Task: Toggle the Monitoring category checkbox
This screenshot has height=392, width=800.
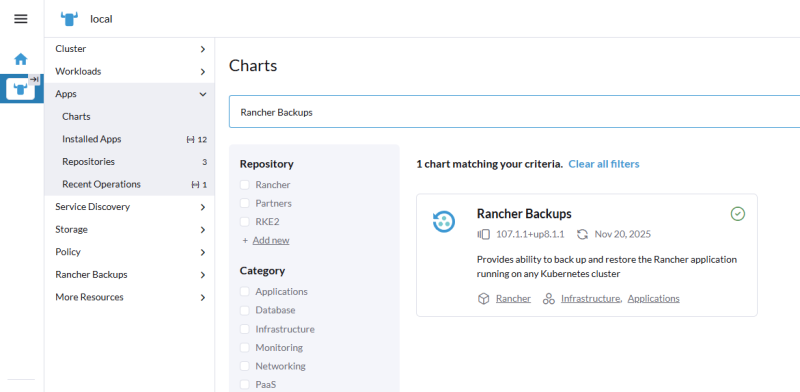Action: click(245, 348)
